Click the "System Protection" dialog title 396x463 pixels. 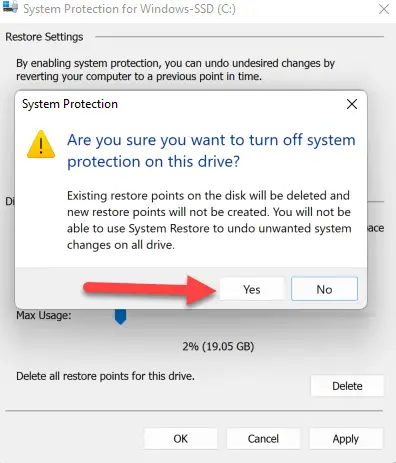click(70, 104)
